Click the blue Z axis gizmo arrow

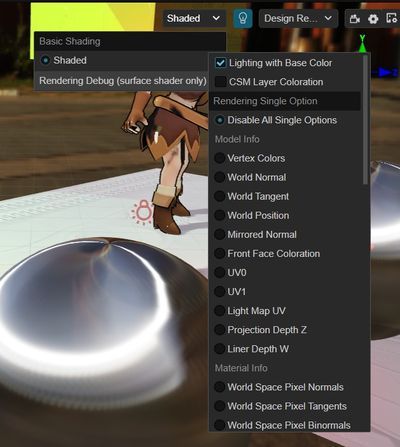tap(386, 72)
